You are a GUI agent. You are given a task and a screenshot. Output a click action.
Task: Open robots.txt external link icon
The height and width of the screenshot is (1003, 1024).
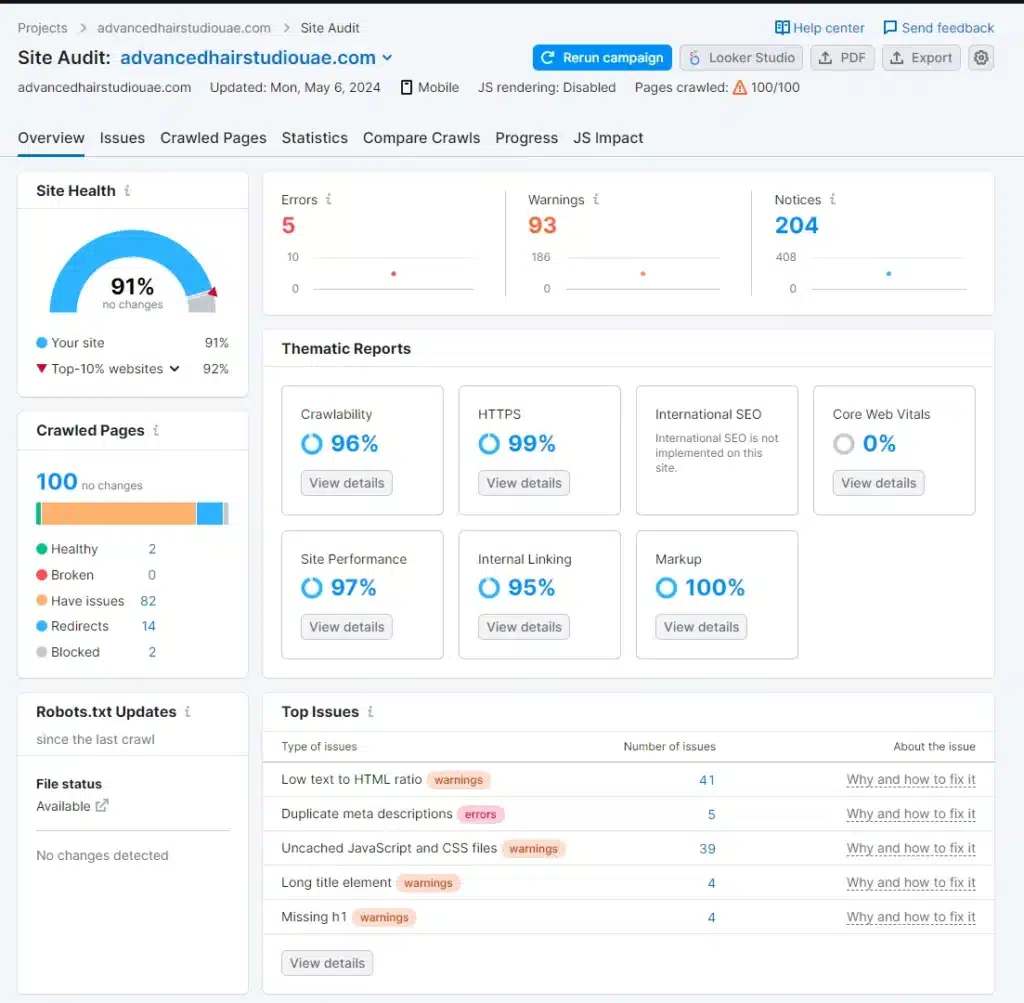click(102, 806)
